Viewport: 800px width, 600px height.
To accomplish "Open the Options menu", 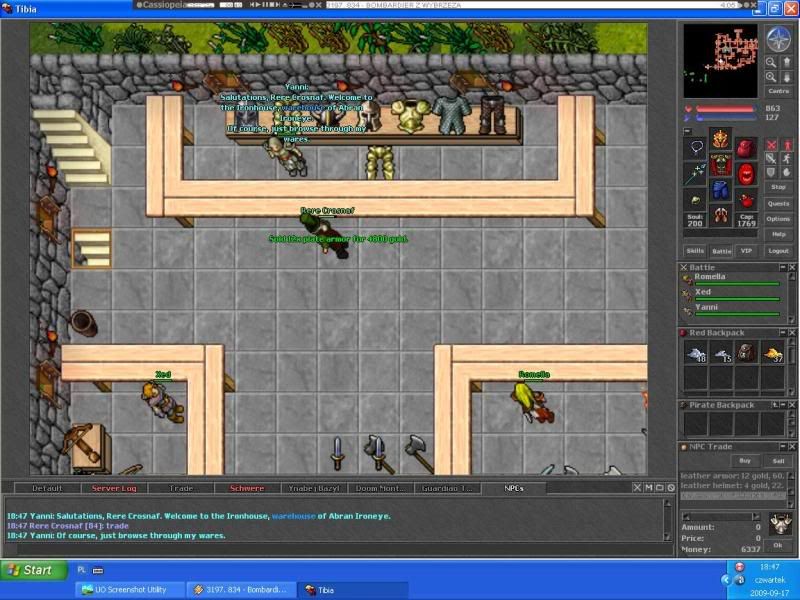I will 779,219.
